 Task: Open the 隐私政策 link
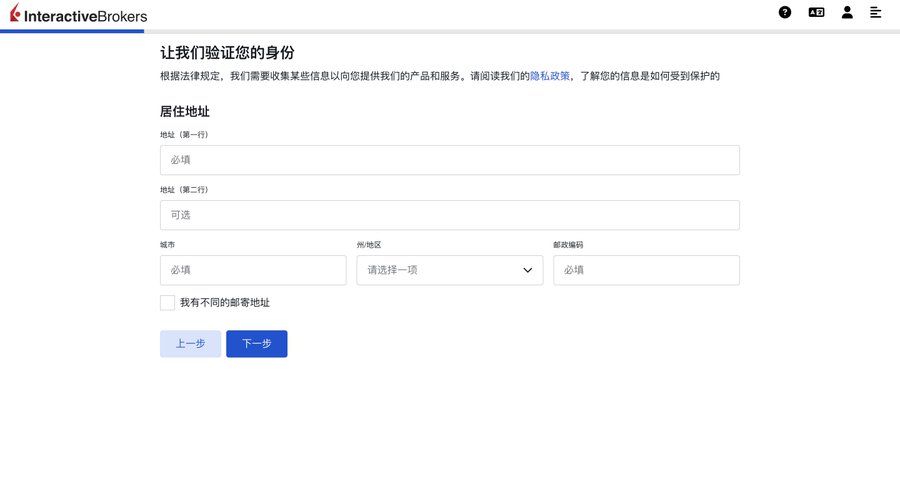[x=549, y=76]
